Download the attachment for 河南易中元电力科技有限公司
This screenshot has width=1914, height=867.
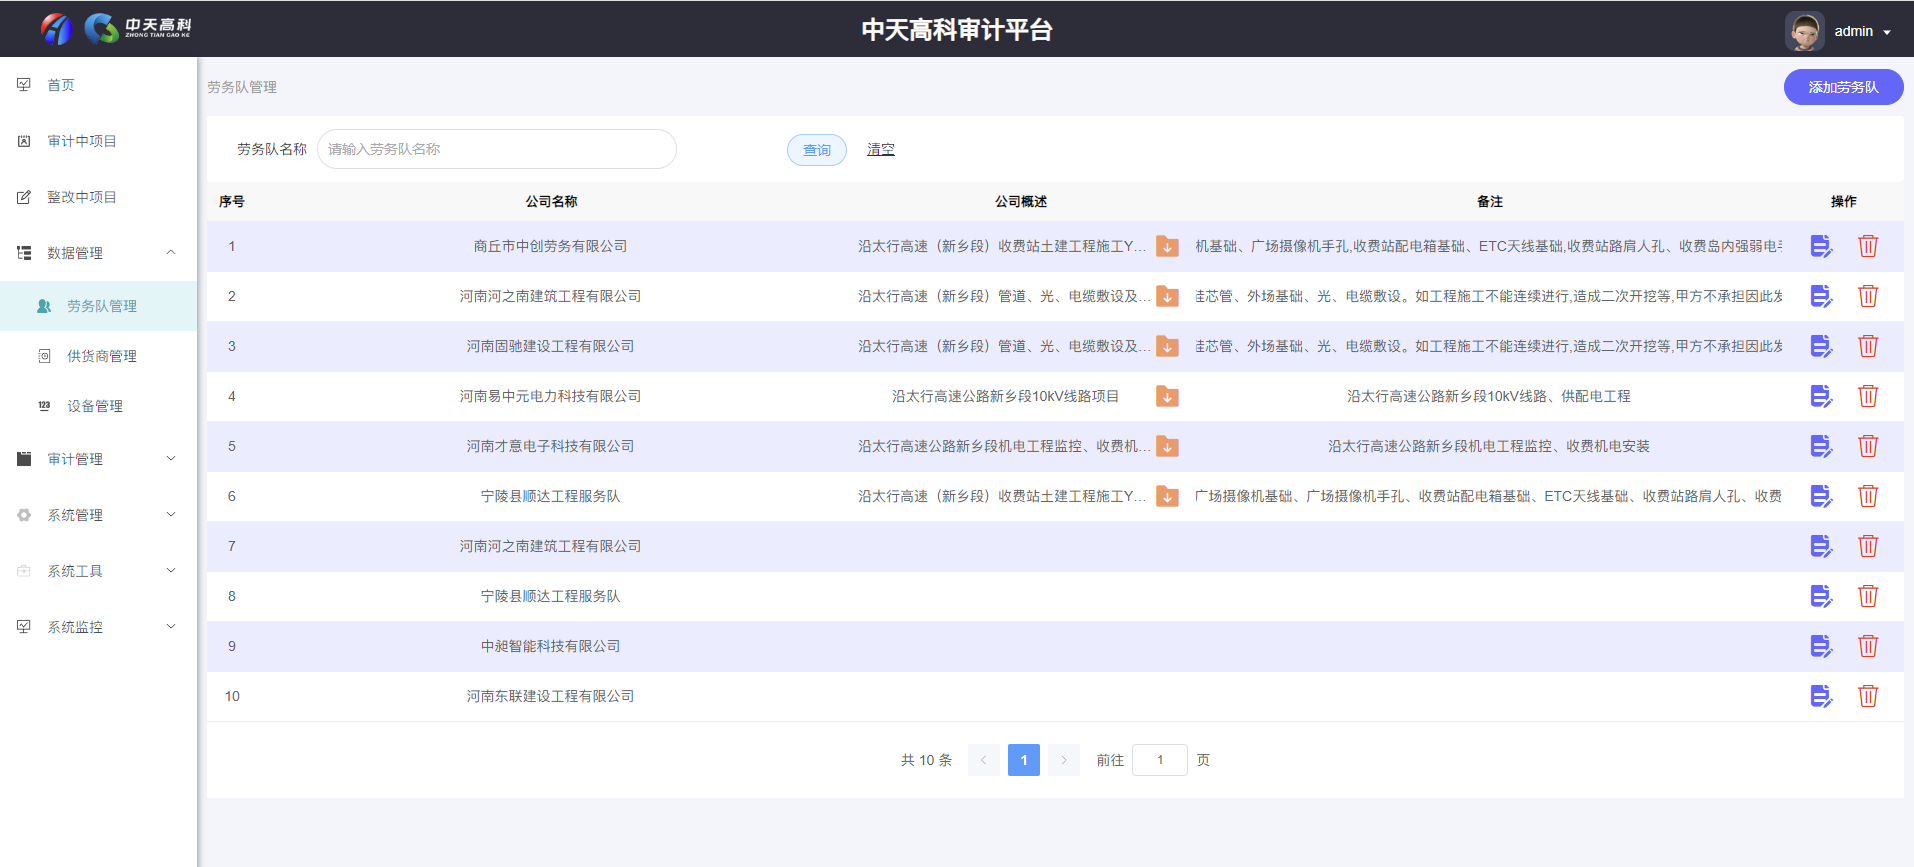point(1166,396)
